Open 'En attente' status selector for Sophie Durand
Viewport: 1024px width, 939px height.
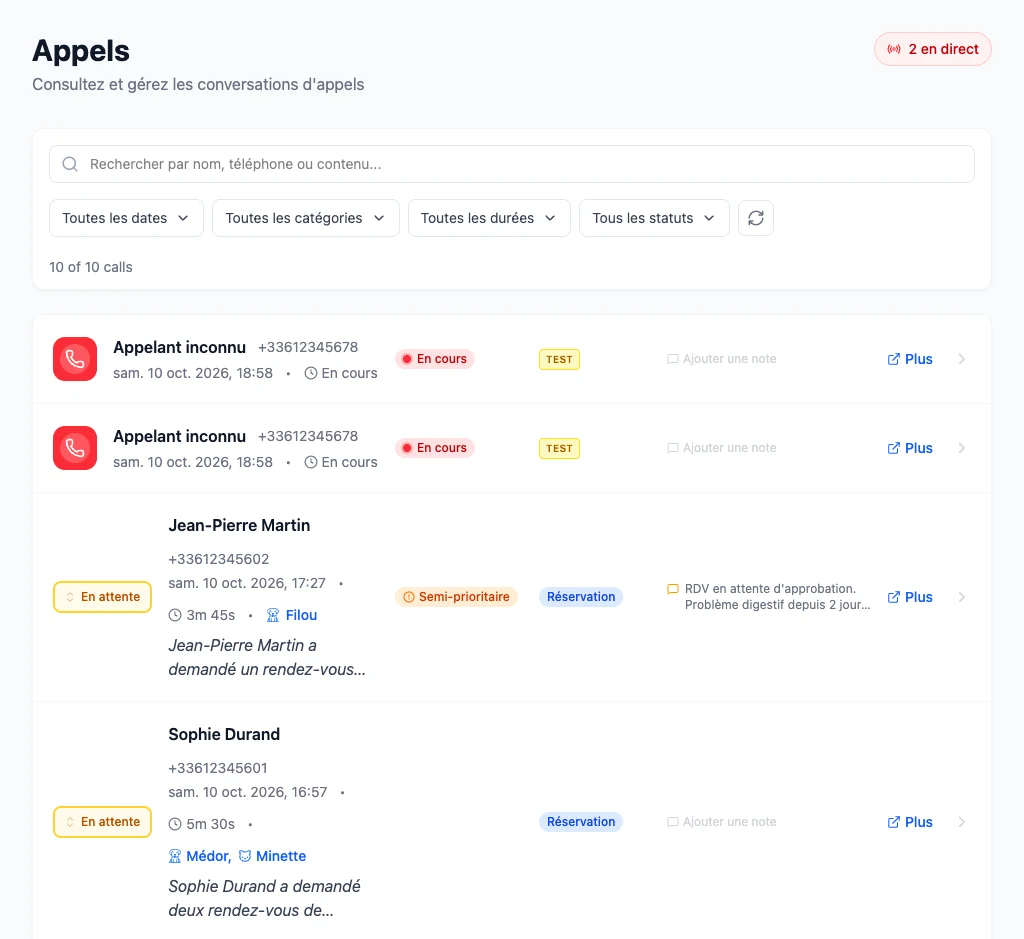pos(103,822)
